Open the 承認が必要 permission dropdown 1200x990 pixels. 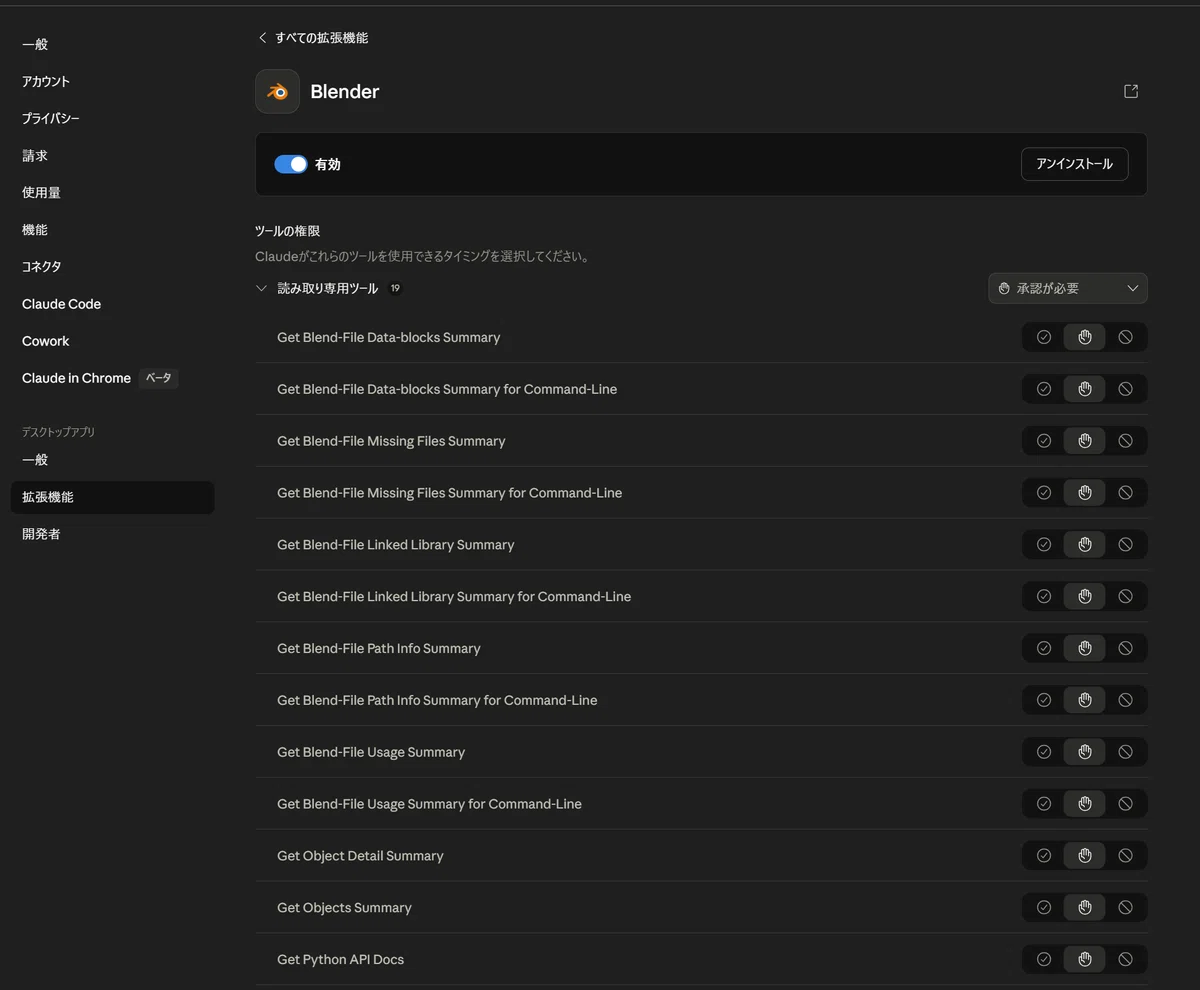pyautogui.click(x=1068, y=288)
